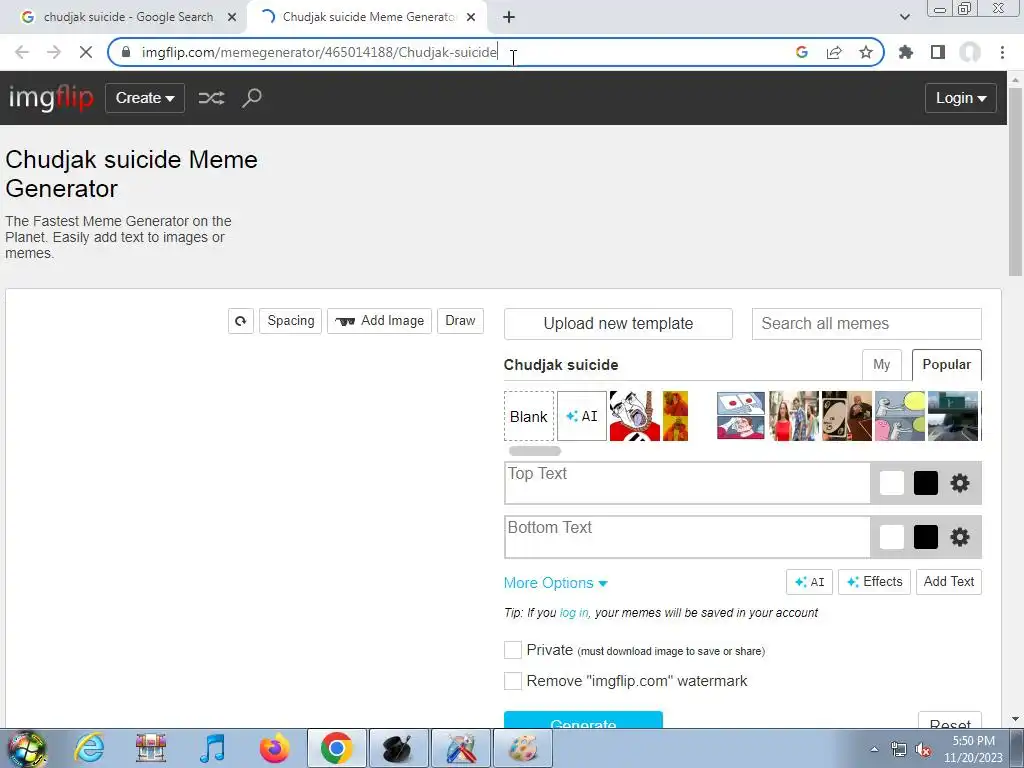This screenshot has height=768, width=1024.
Task: Click Upload new template button
Action: click(618, 323)
